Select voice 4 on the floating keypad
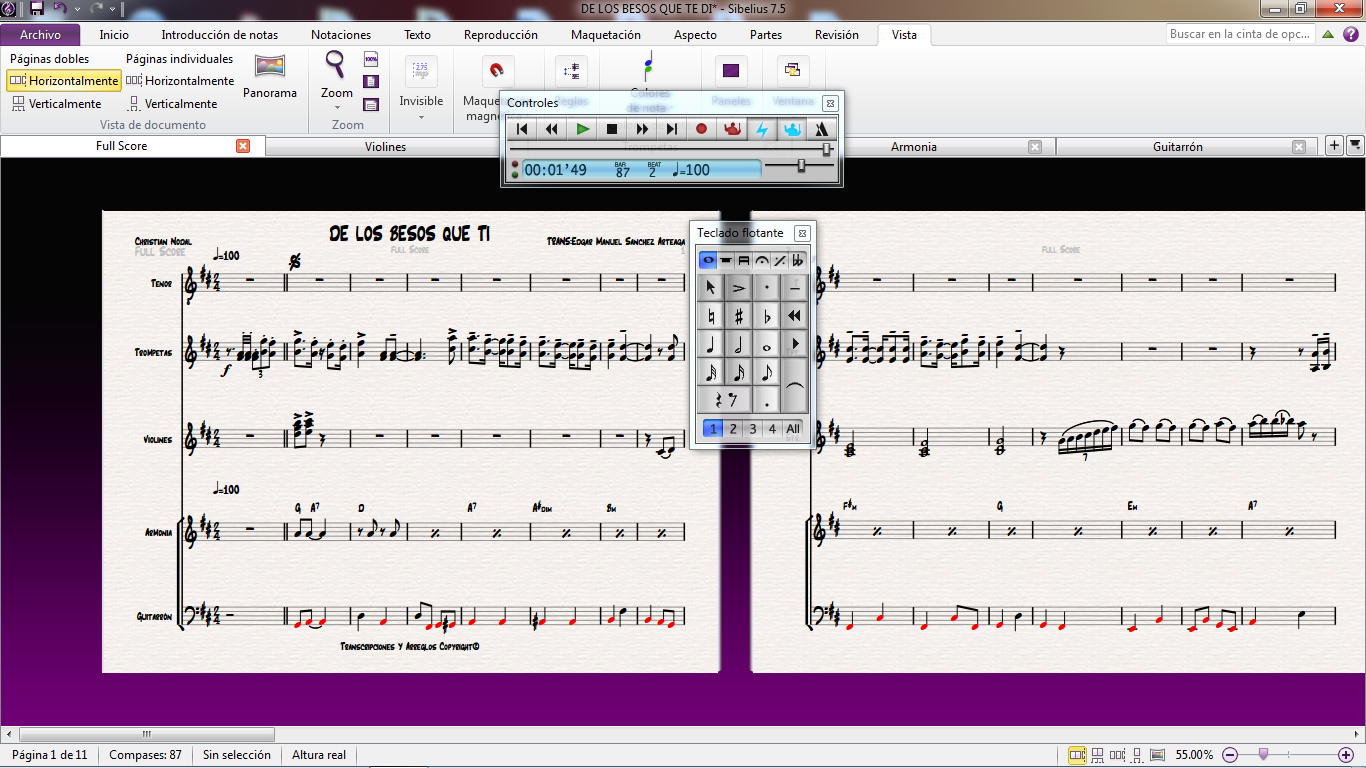Image resolution: width=1366 pixels, height=768 pixels. coord(772,429)
